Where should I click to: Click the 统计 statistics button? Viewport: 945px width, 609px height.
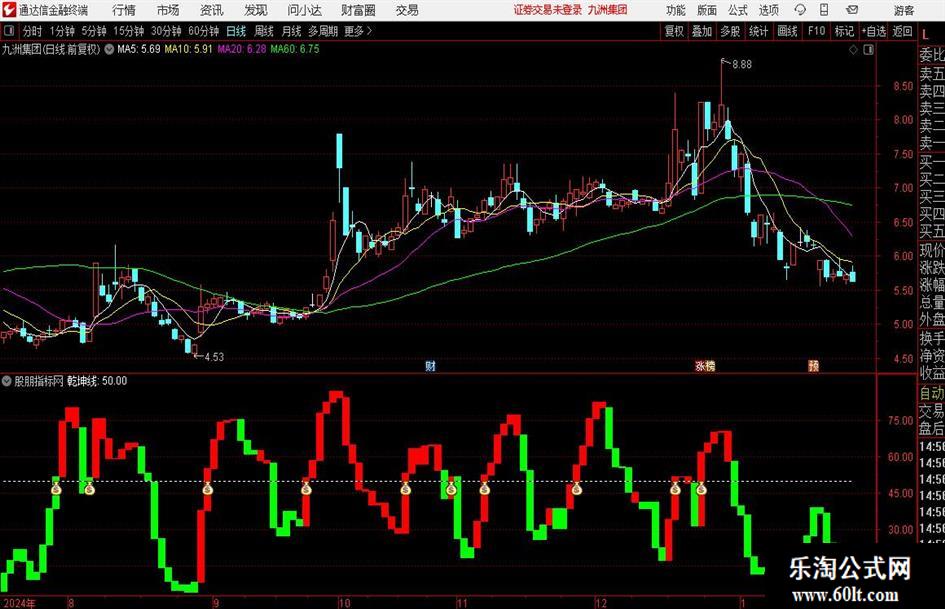point(758,31)
